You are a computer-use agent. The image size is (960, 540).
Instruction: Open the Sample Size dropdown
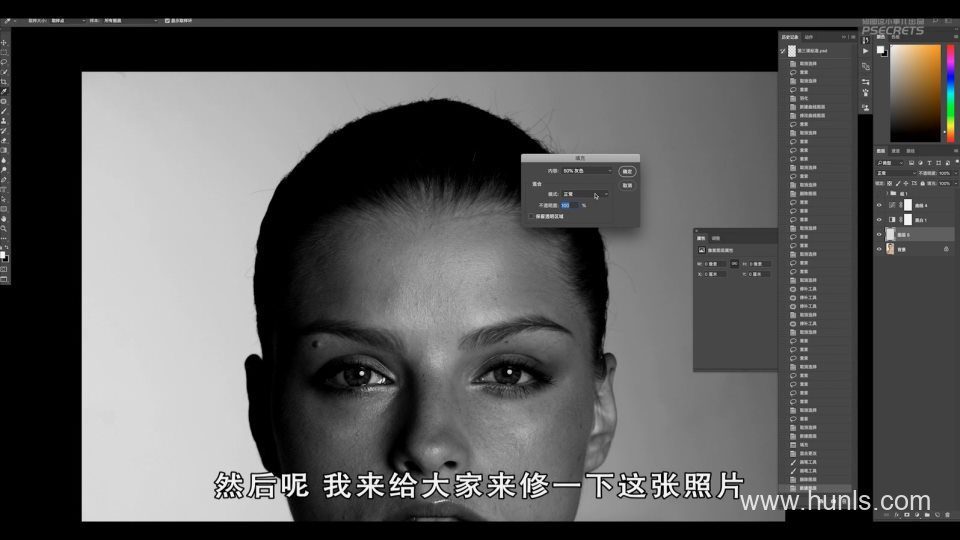tap(67, 21)
